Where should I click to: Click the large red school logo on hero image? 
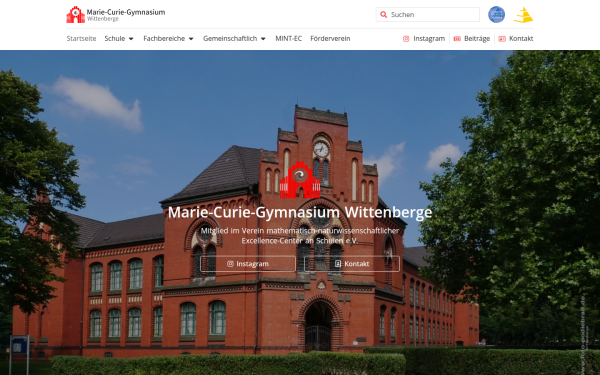pos(300,180)
